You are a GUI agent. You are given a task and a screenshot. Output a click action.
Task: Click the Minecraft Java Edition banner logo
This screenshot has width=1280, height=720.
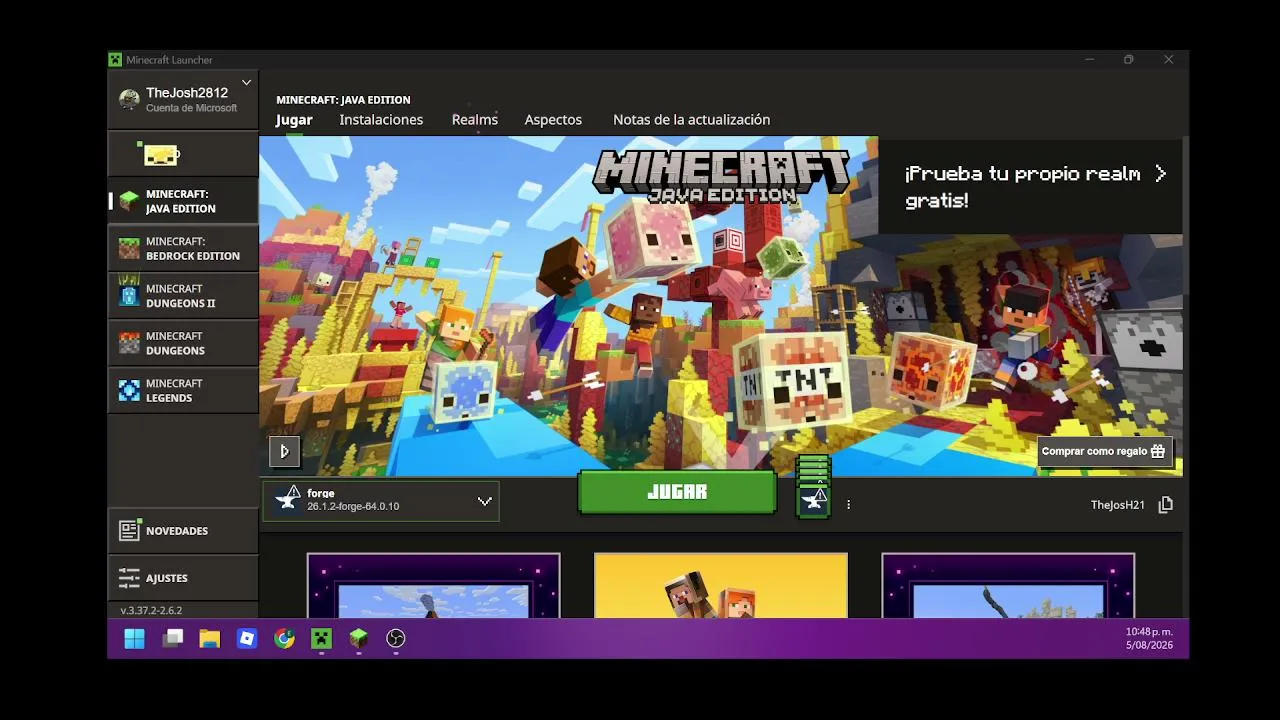tap(721, 177)
